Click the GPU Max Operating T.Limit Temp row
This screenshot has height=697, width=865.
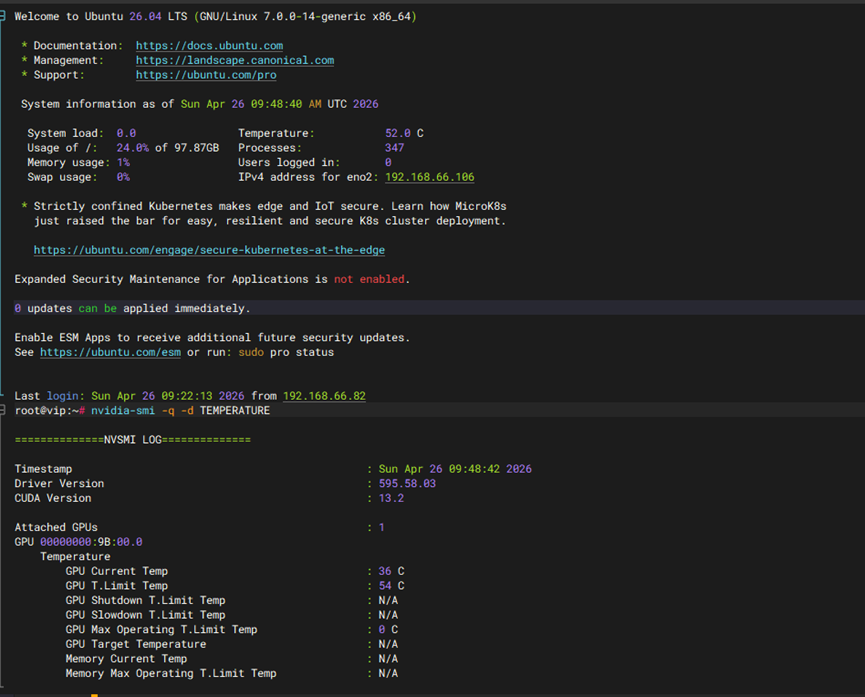pos(232,630)
